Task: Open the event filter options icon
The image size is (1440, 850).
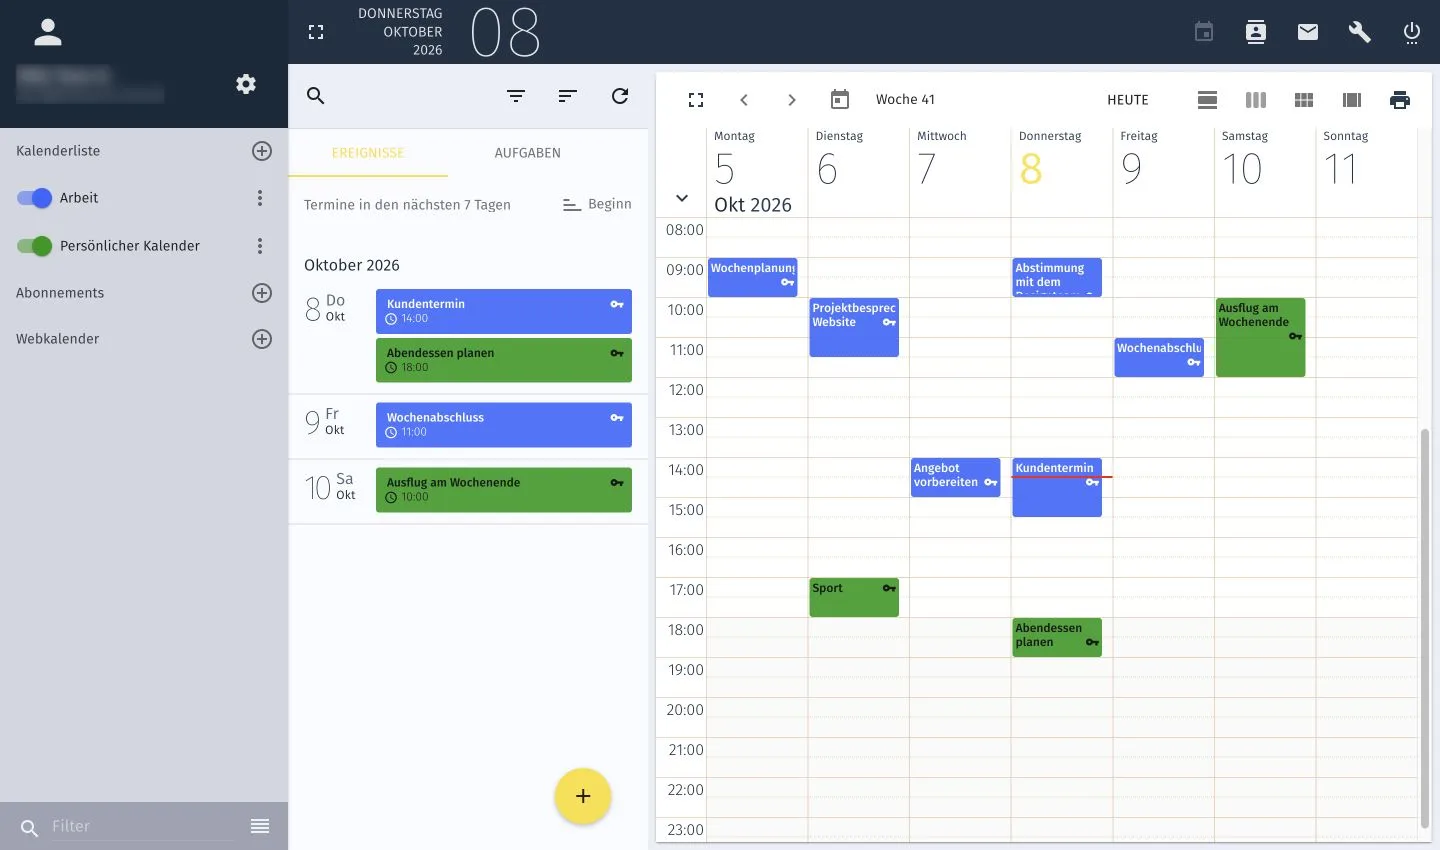Action: (516, 96)
